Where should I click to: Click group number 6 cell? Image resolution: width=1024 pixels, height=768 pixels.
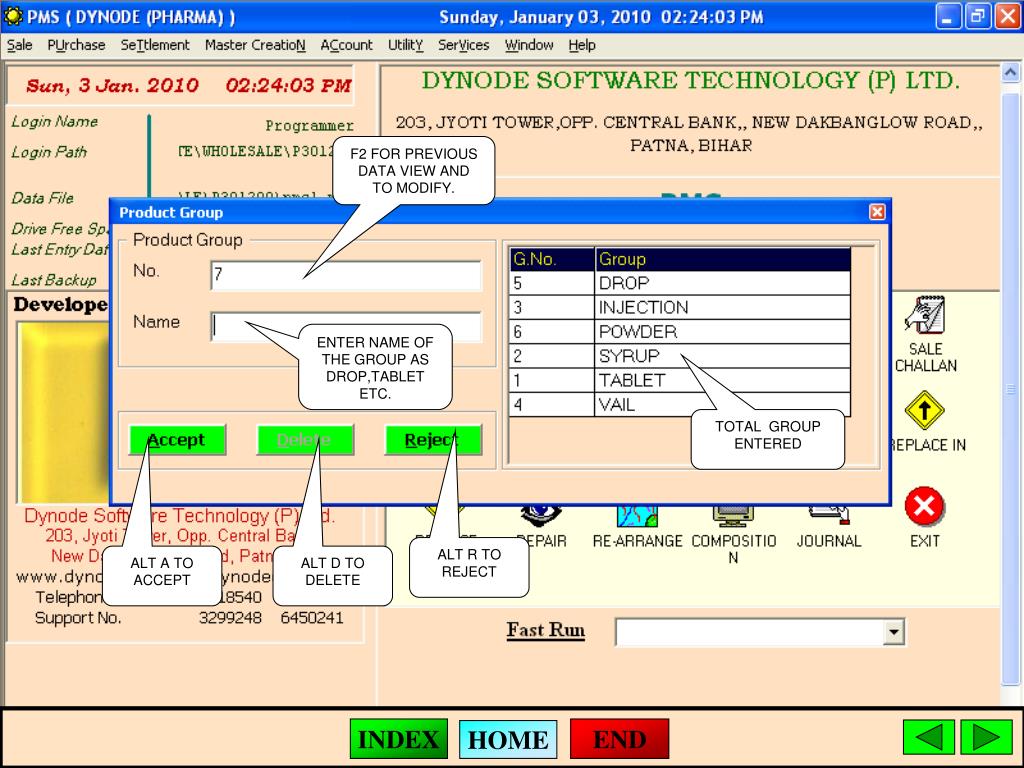pos(552,331)
